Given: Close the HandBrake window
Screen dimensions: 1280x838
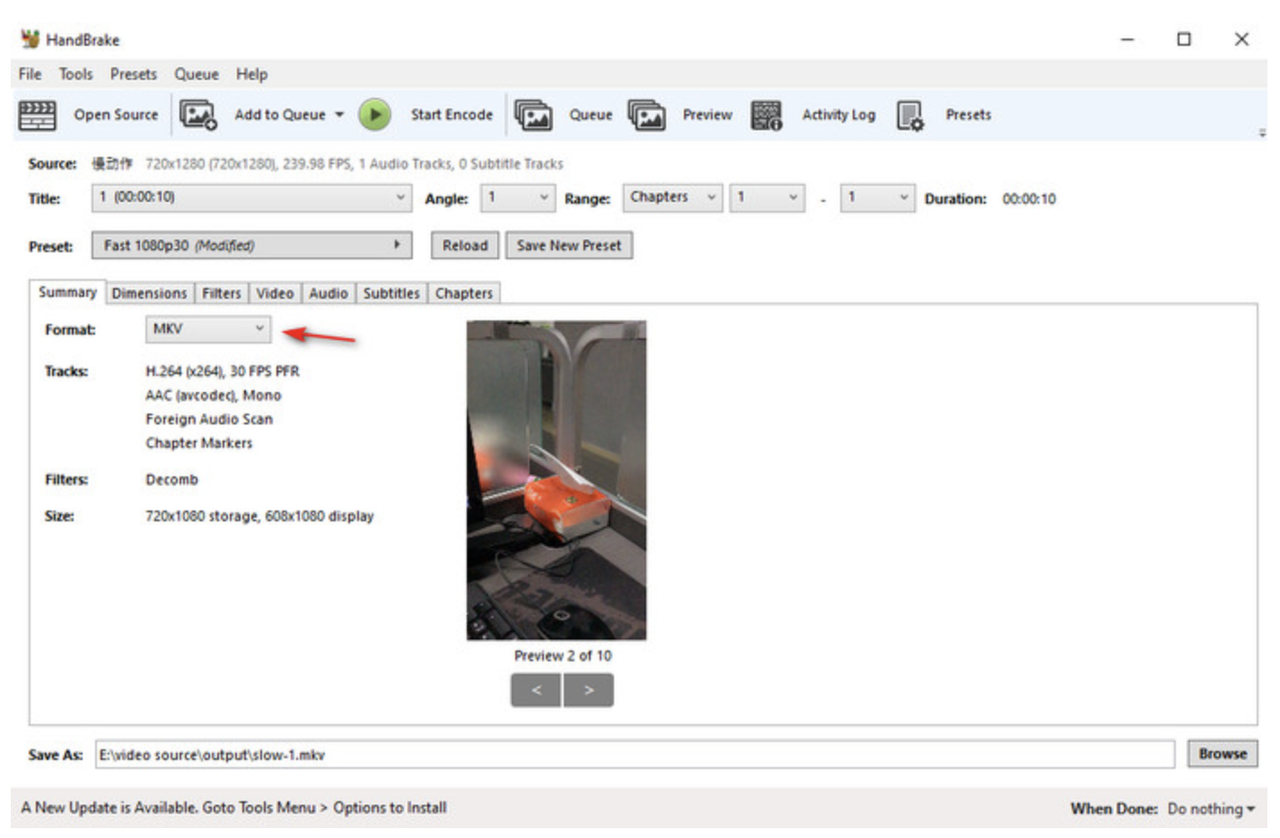Looking at the screenshot, I should coord(1241,40).
